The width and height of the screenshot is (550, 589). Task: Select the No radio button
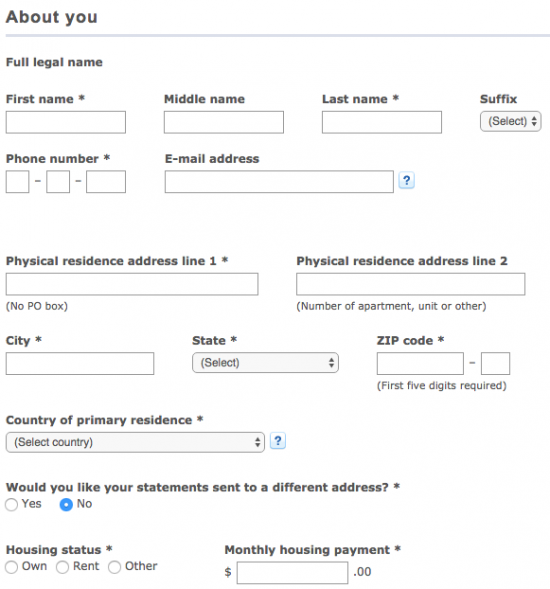click(66, 504)
